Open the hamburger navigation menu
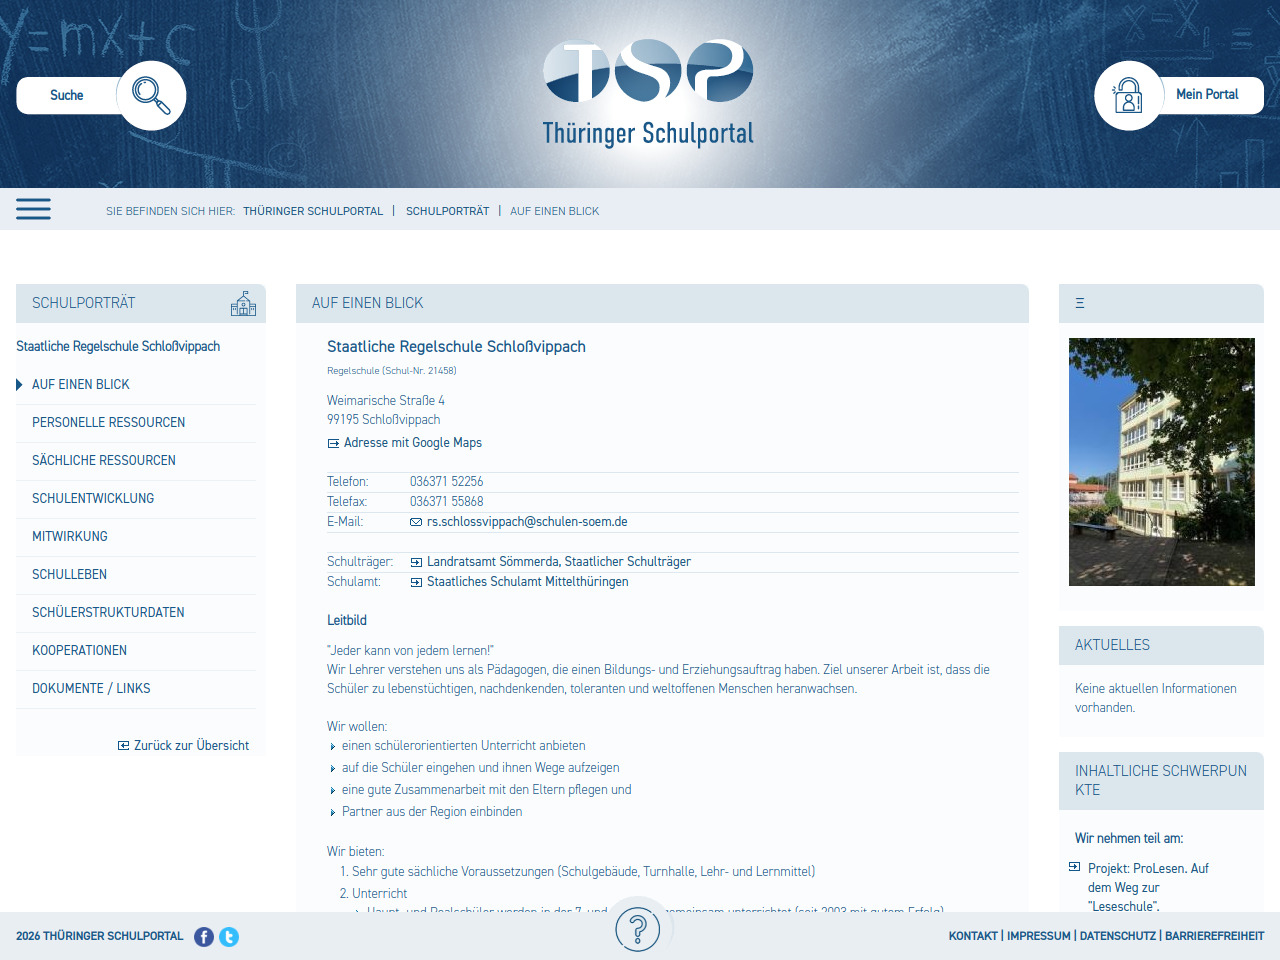The height and width of the screenshot is (960, 1280). [33, 209]
